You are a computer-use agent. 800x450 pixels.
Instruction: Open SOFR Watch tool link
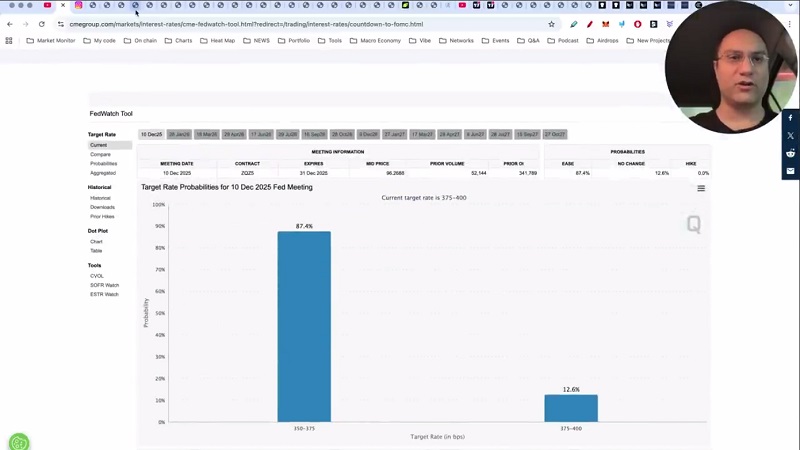tap(104, 285)
